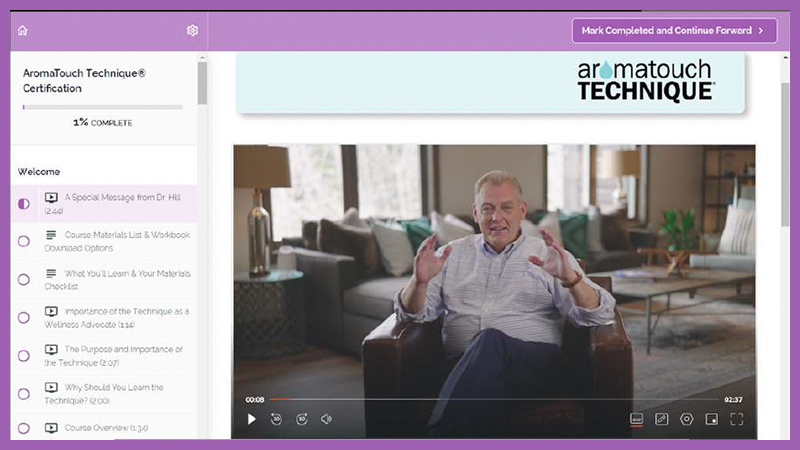Enable picture-in-picture mode

pos(712,419)
